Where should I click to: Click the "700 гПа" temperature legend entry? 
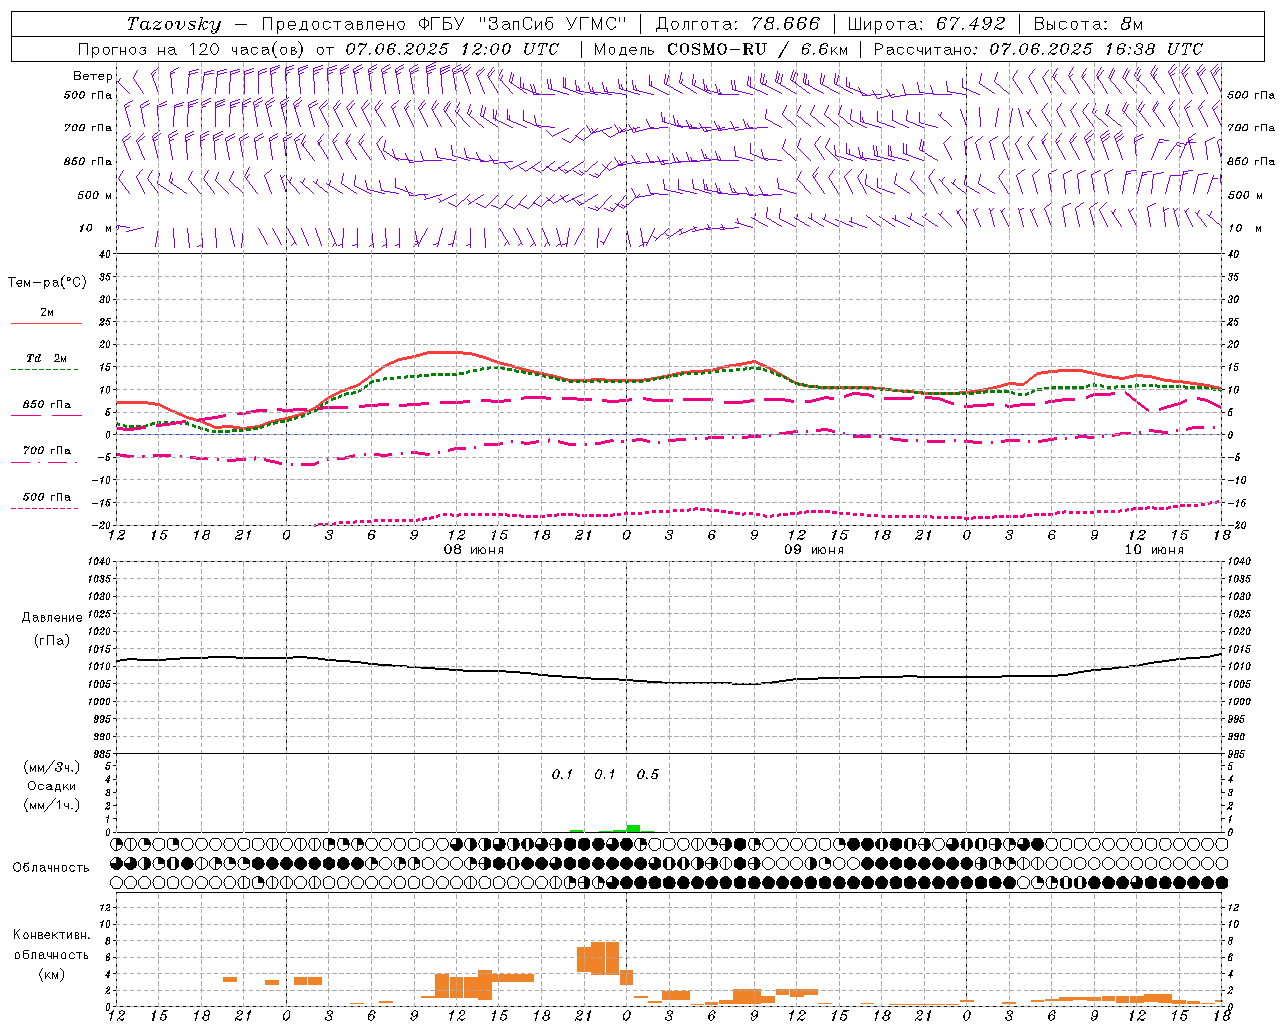coord(47,450)
